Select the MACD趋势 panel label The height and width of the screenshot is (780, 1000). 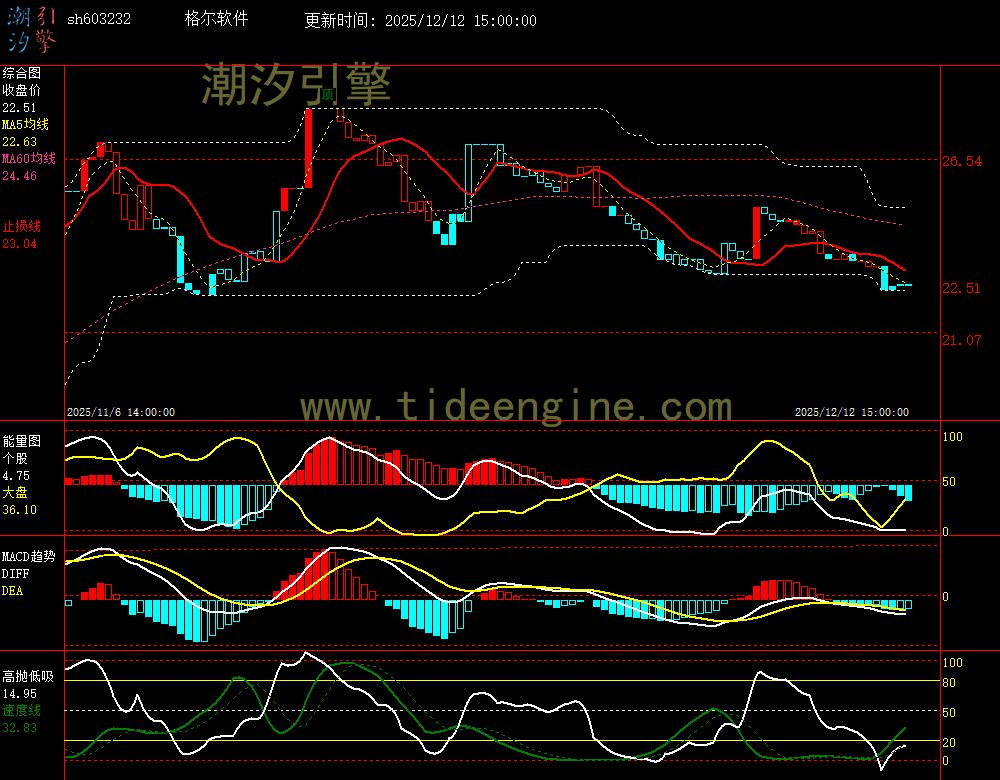tap(28, 556)
